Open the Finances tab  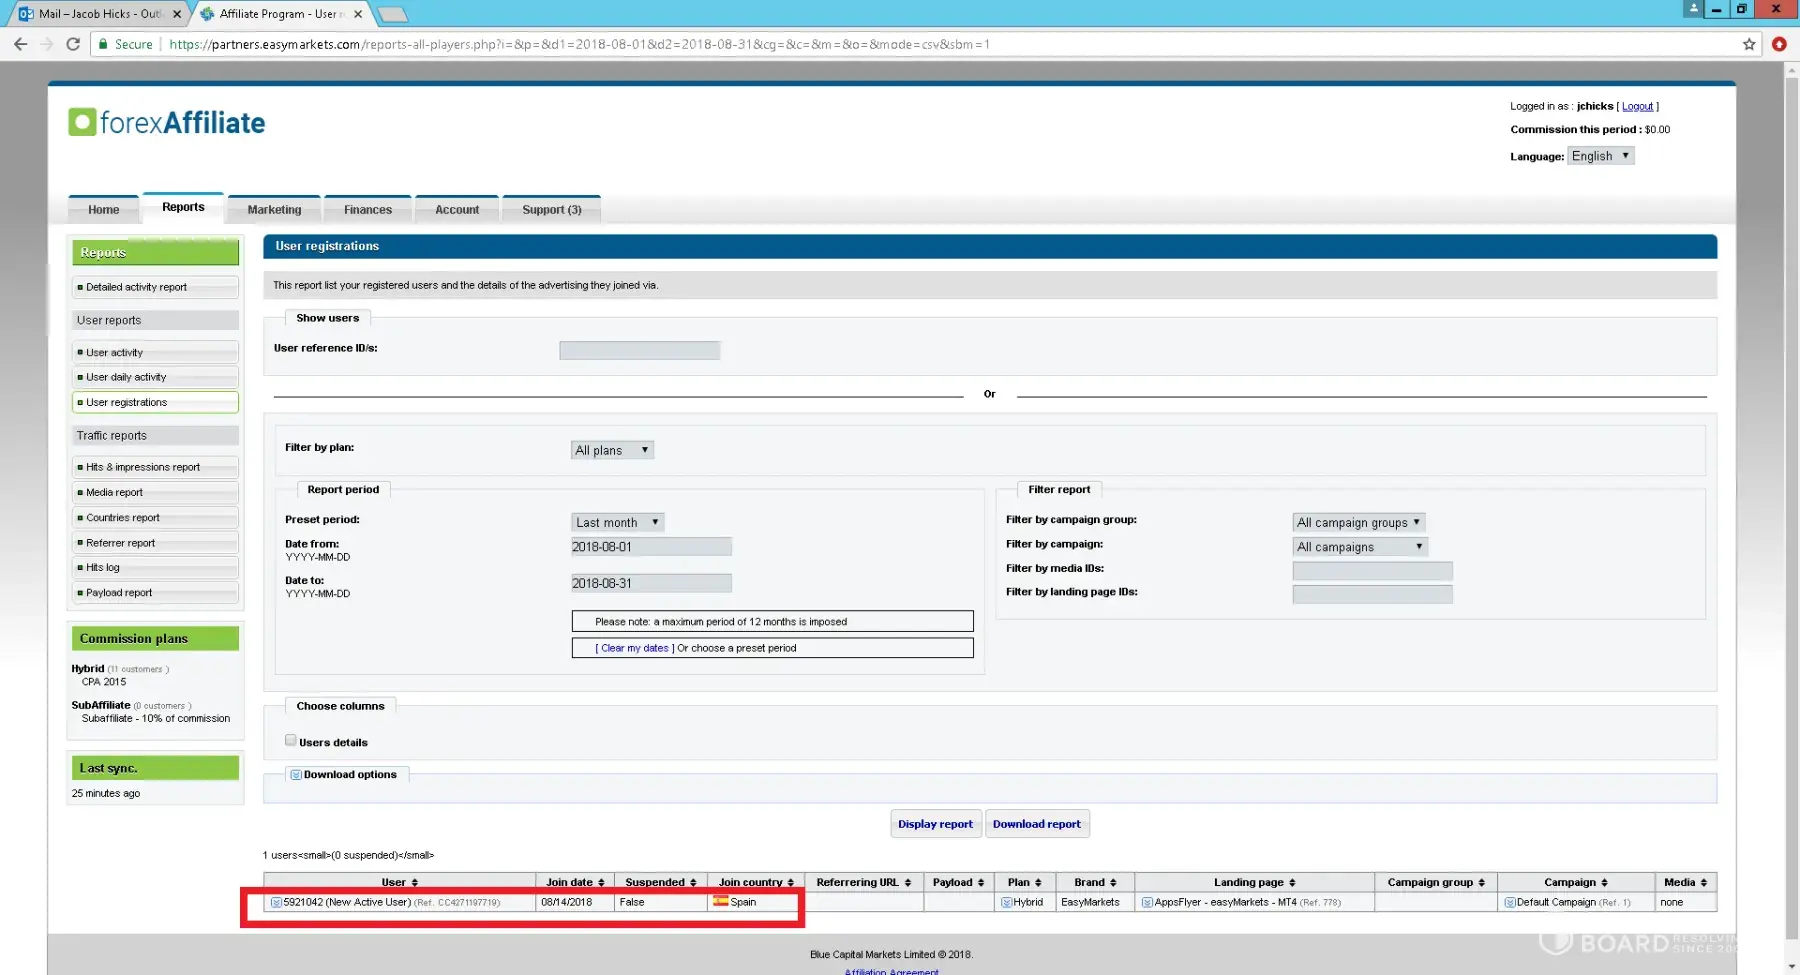368,210
